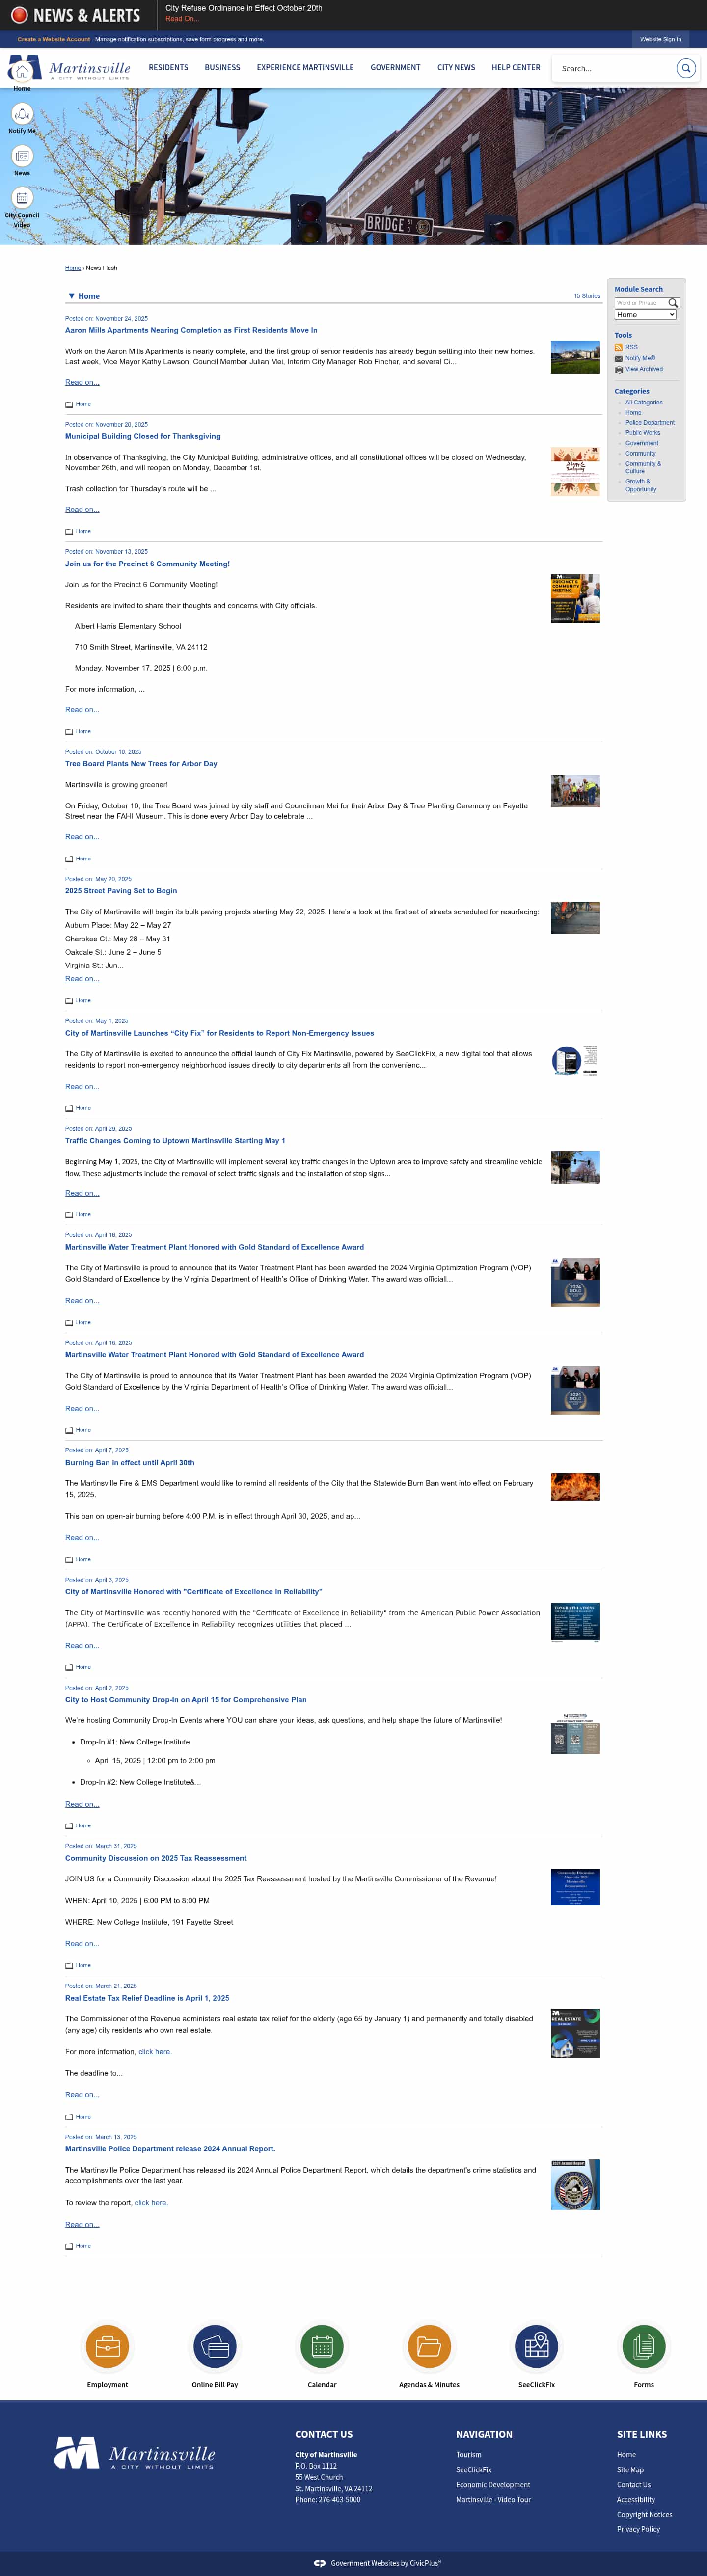Click Create a Website Account link

click(x=53, y=39)
